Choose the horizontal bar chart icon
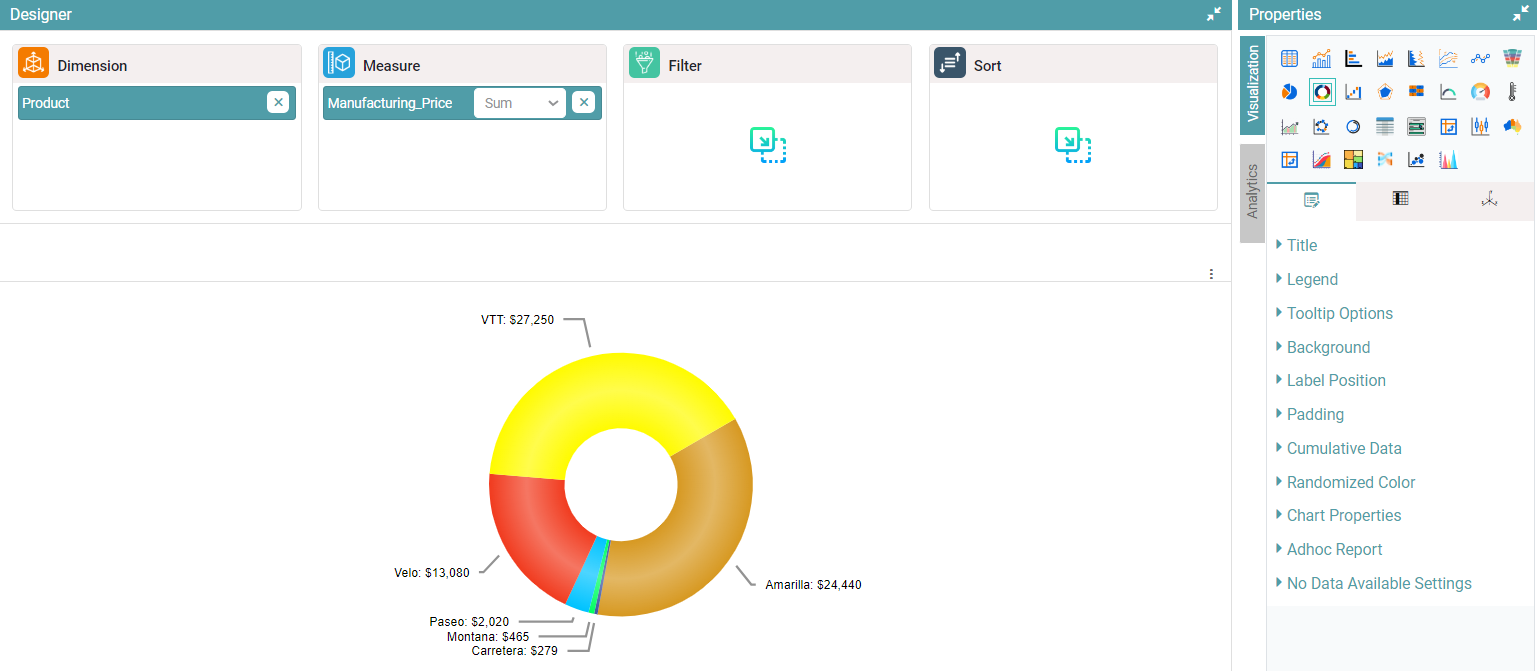Viewport: 1537px width, 671px height. click(1353, 59)
